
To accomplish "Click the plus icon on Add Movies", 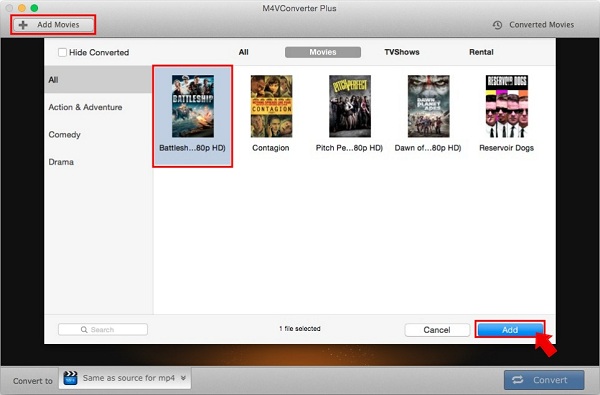I will point(23,25).
